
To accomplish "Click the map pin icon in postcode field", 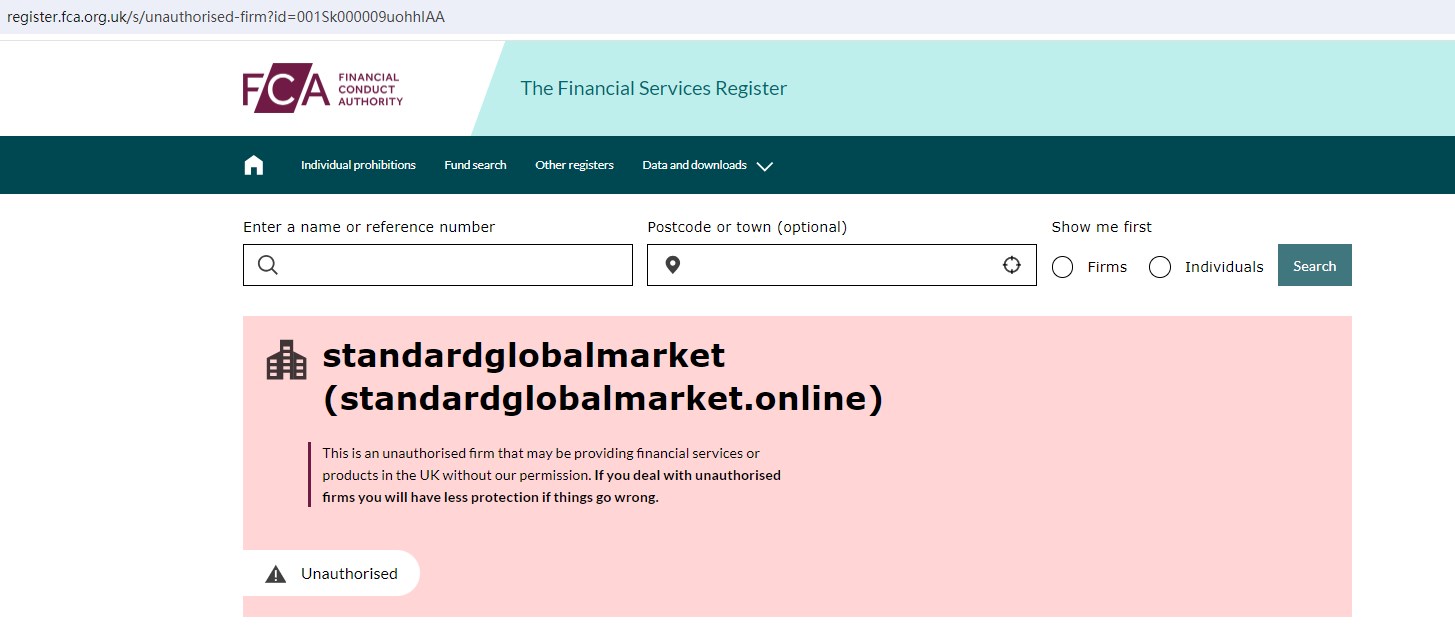I will [x=673, y=265].
